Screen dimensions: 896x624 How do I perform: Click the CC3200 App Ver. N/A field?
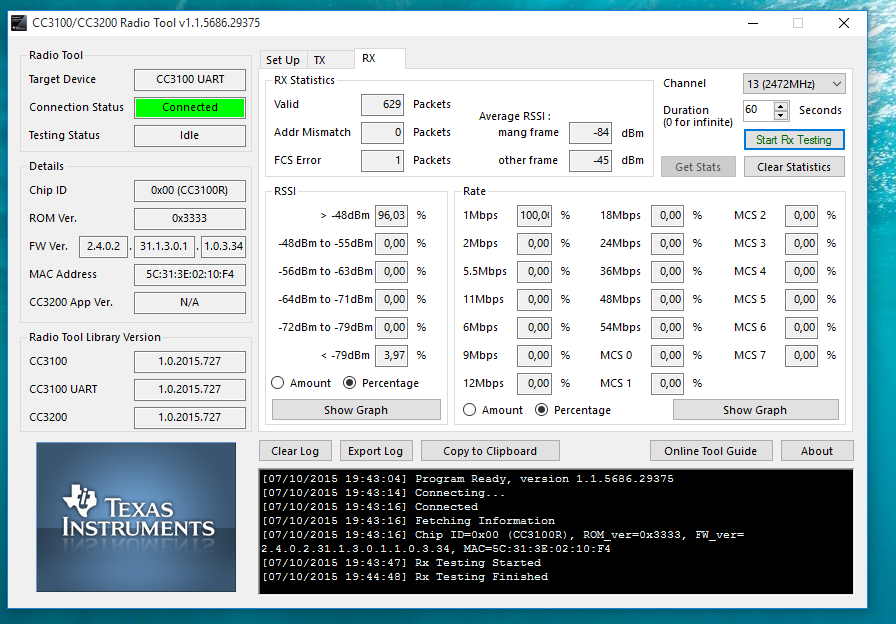[190, 302]
